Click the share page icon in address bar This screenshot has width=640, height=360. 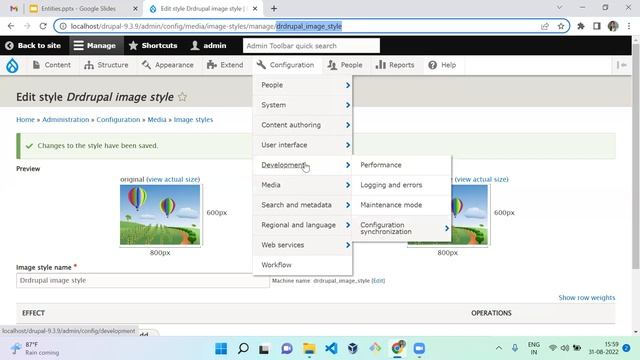point(544,26)
